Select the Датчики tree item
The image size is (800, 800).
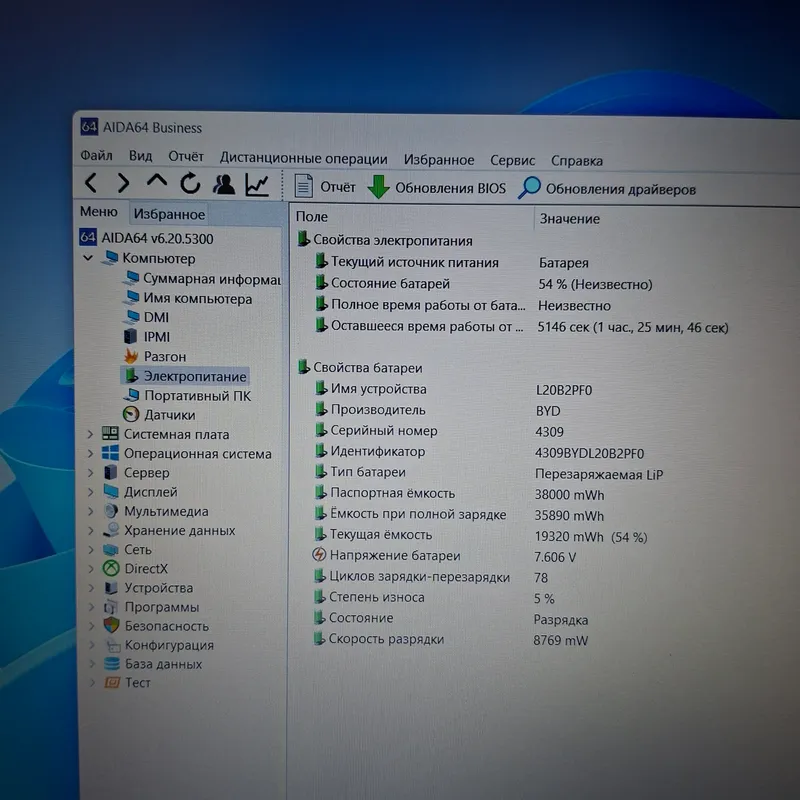[159, 415]
